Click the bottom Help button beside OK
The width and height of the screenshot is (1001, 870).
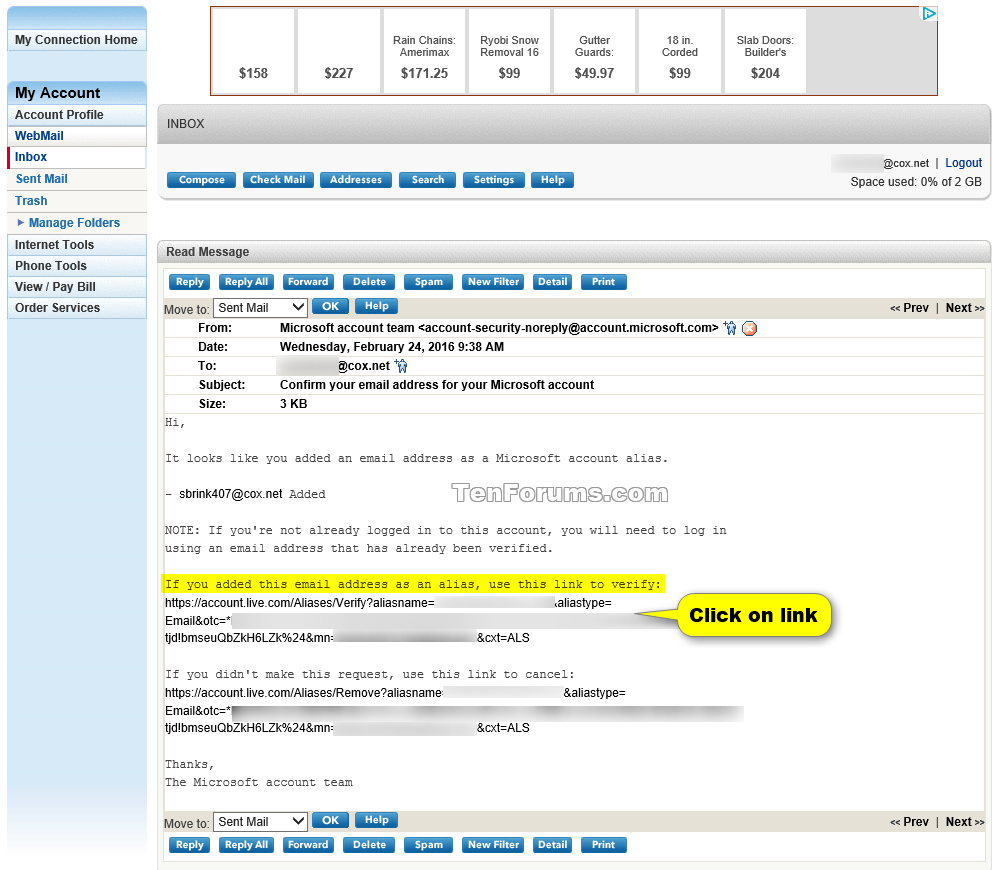(x=376, y=820)
